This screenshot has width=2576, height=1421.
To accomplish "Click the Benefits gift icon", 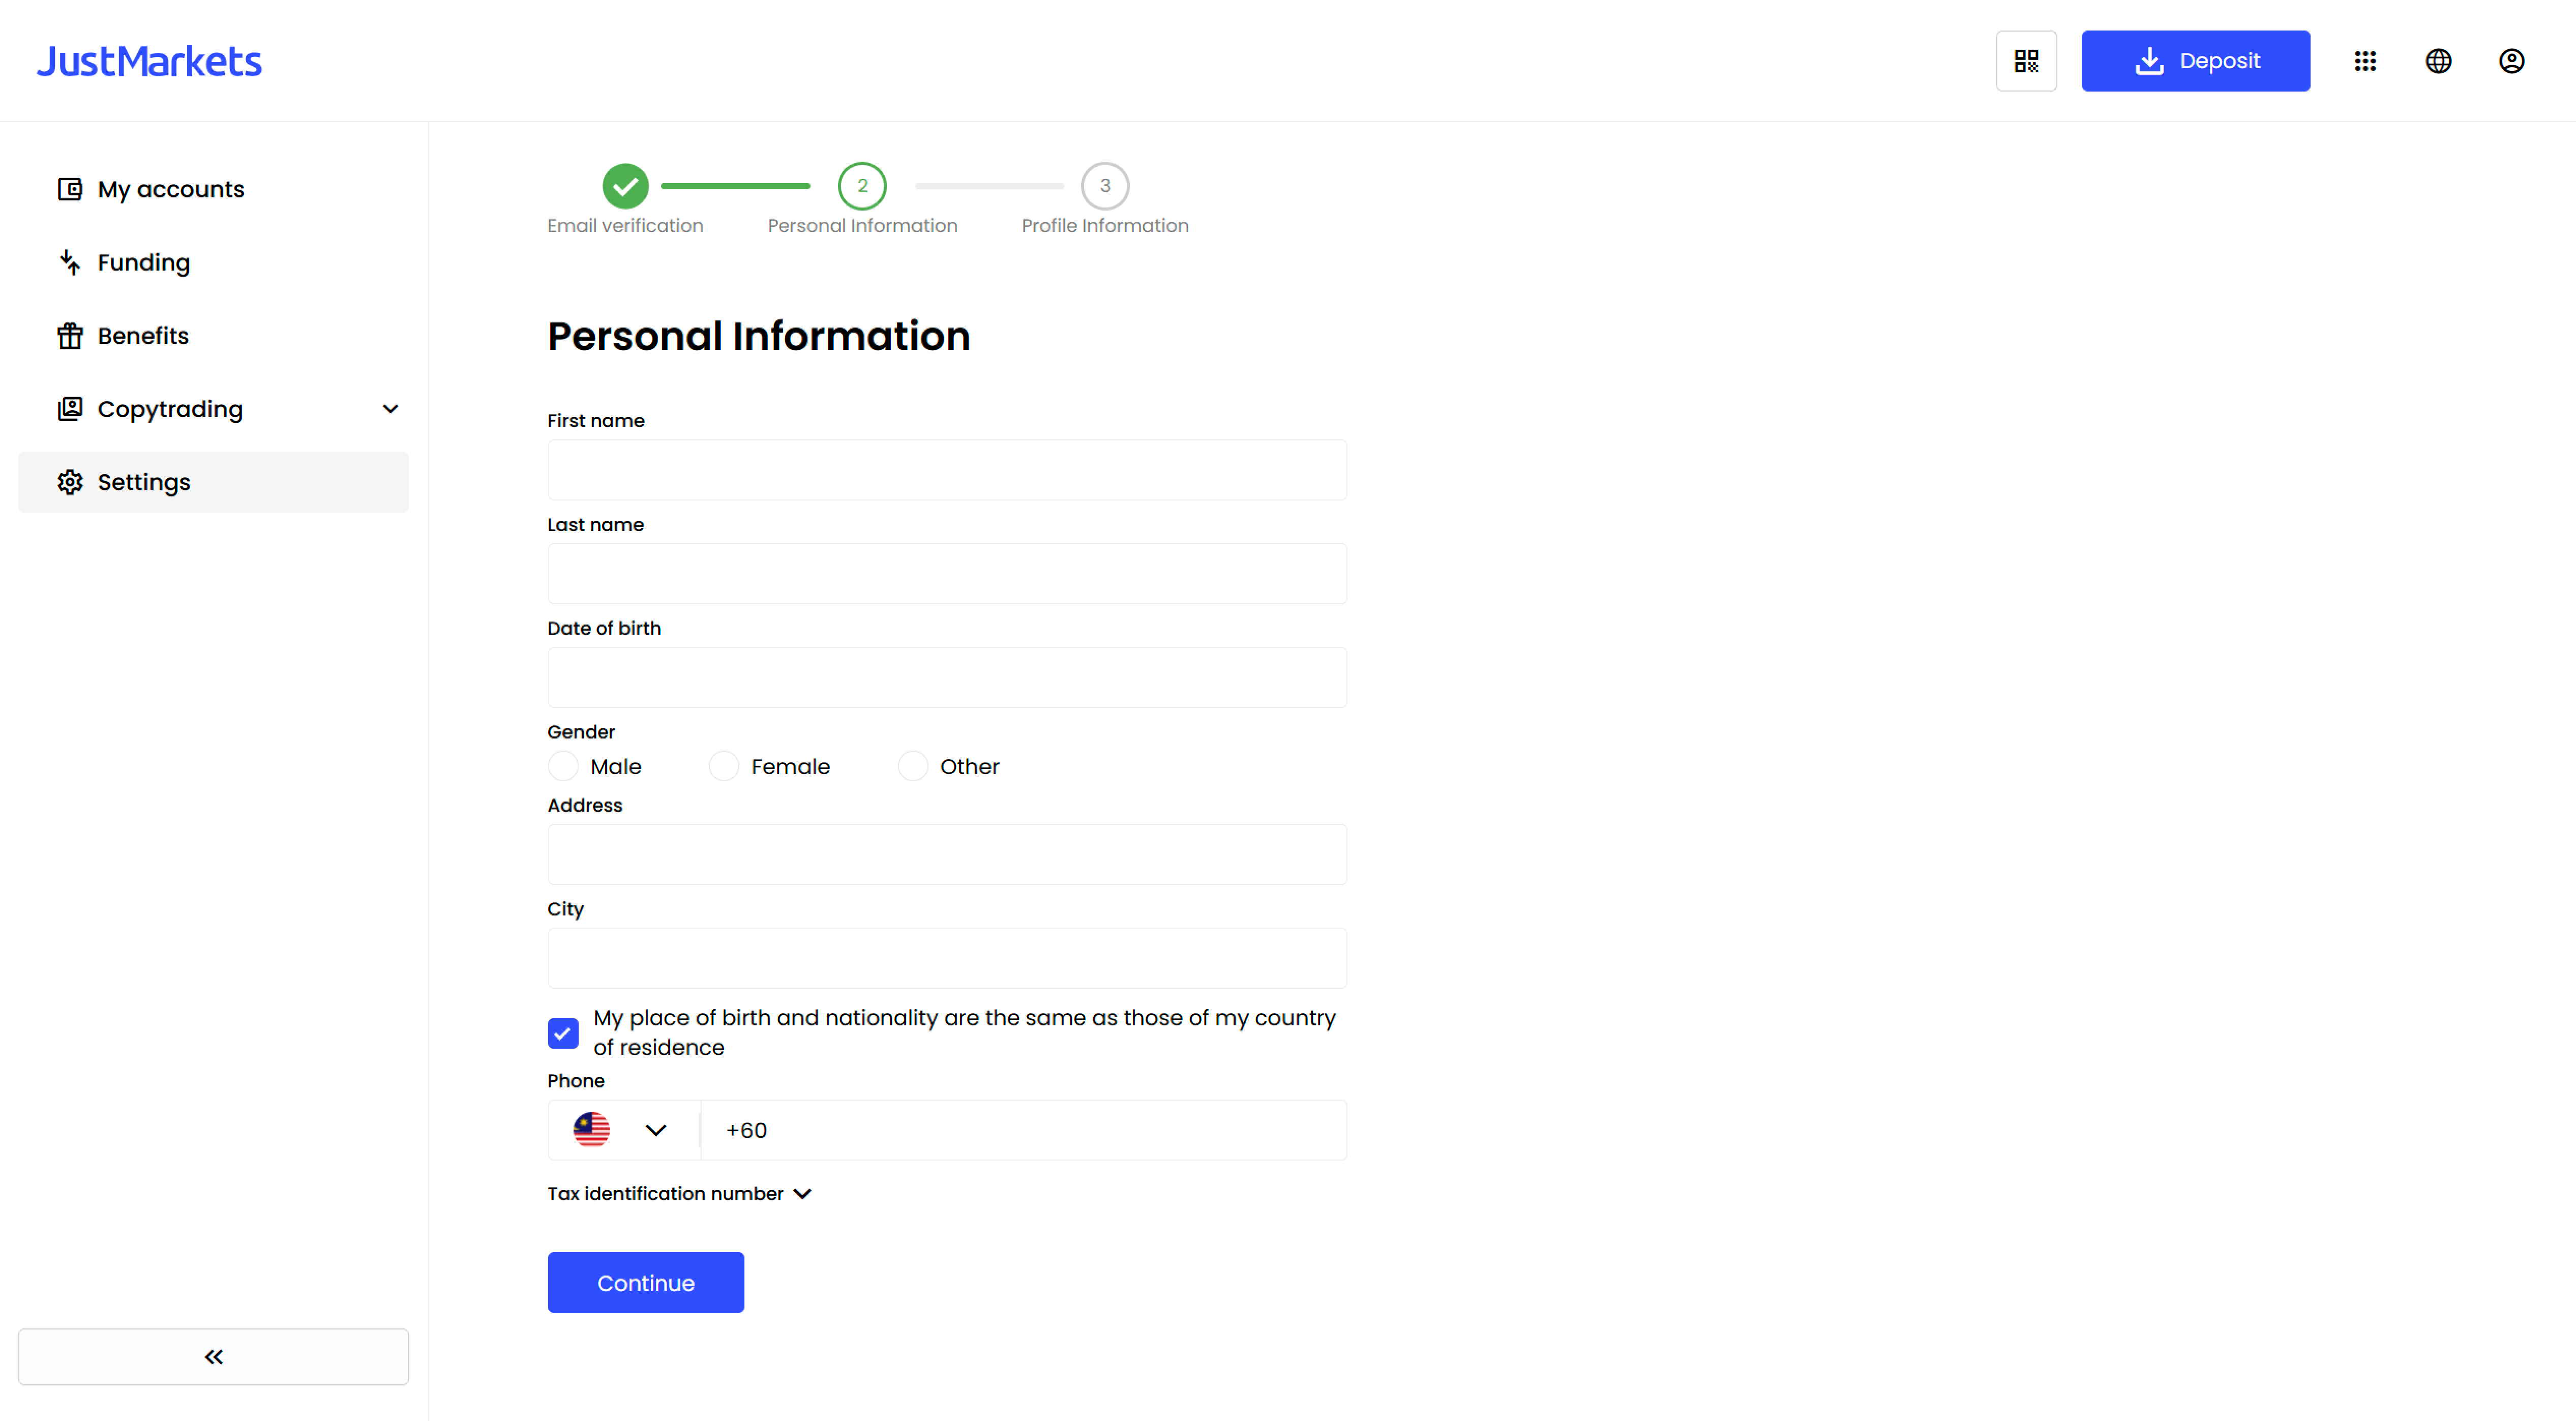I will tap(70, 335).
